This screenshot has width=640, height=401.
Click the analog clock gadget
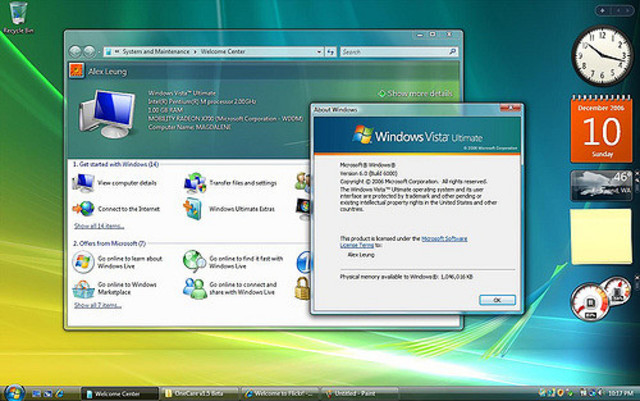tap(602, 56)
